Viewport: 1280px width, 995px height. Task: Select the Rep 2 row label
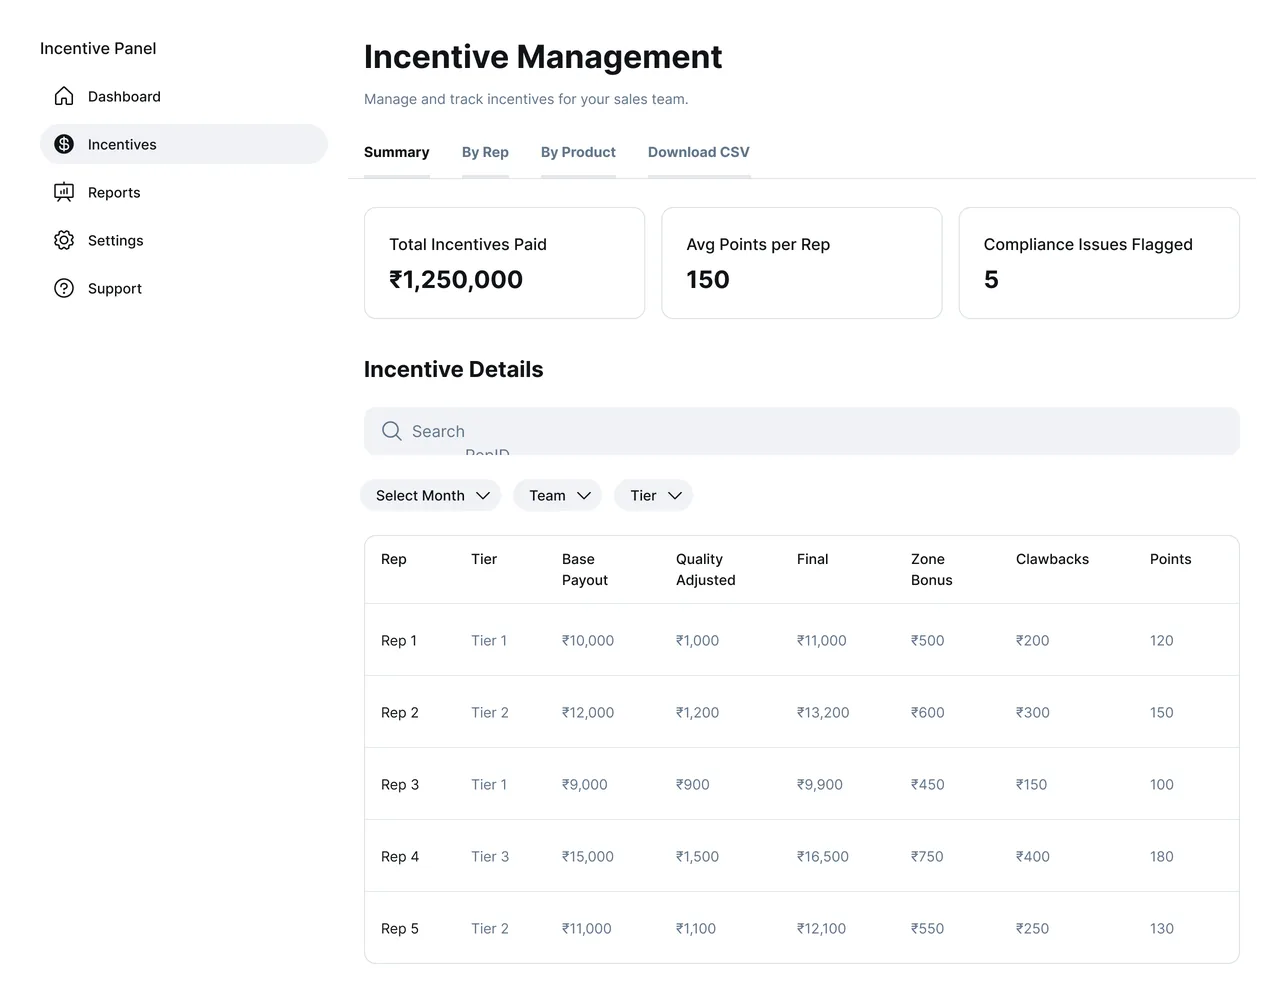[x=400, y=712]
